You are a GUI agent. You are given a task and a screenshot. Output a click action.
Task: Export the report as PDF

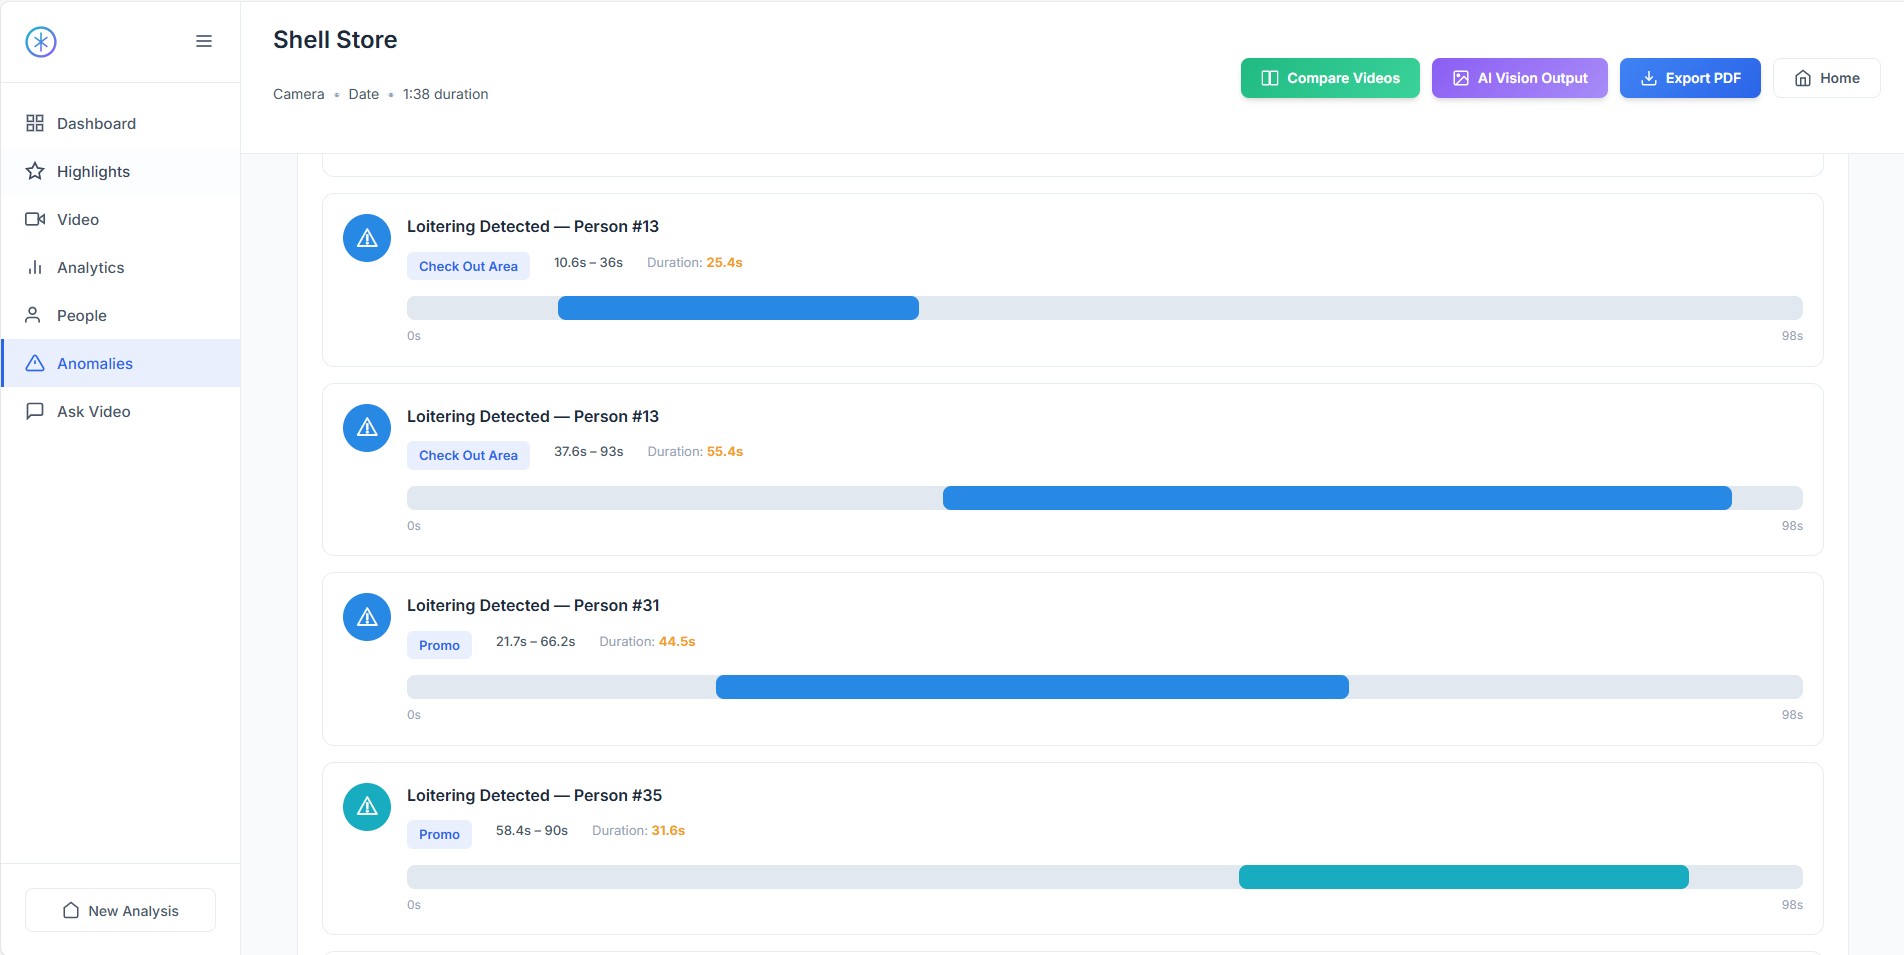pyautogui.click(x=1689, y=78)
